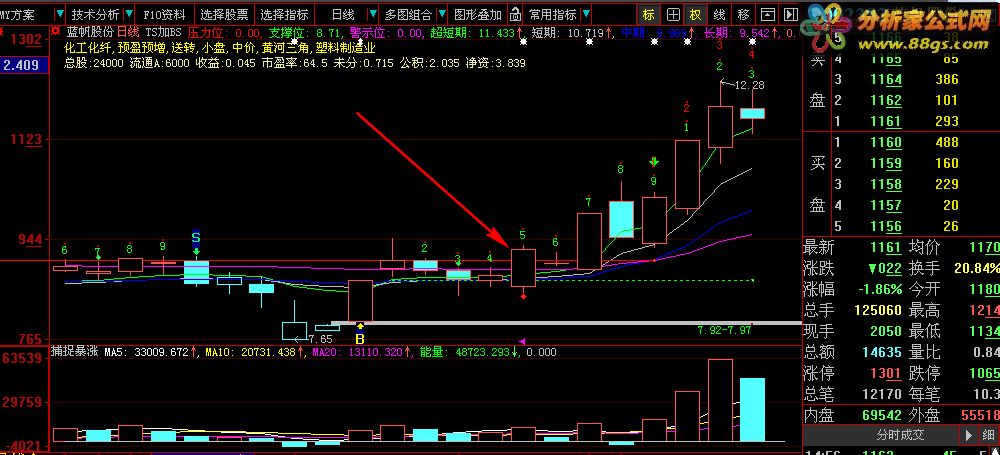
Task: Expand the 日线 period dropdown arrow
Action: point(371,14)
